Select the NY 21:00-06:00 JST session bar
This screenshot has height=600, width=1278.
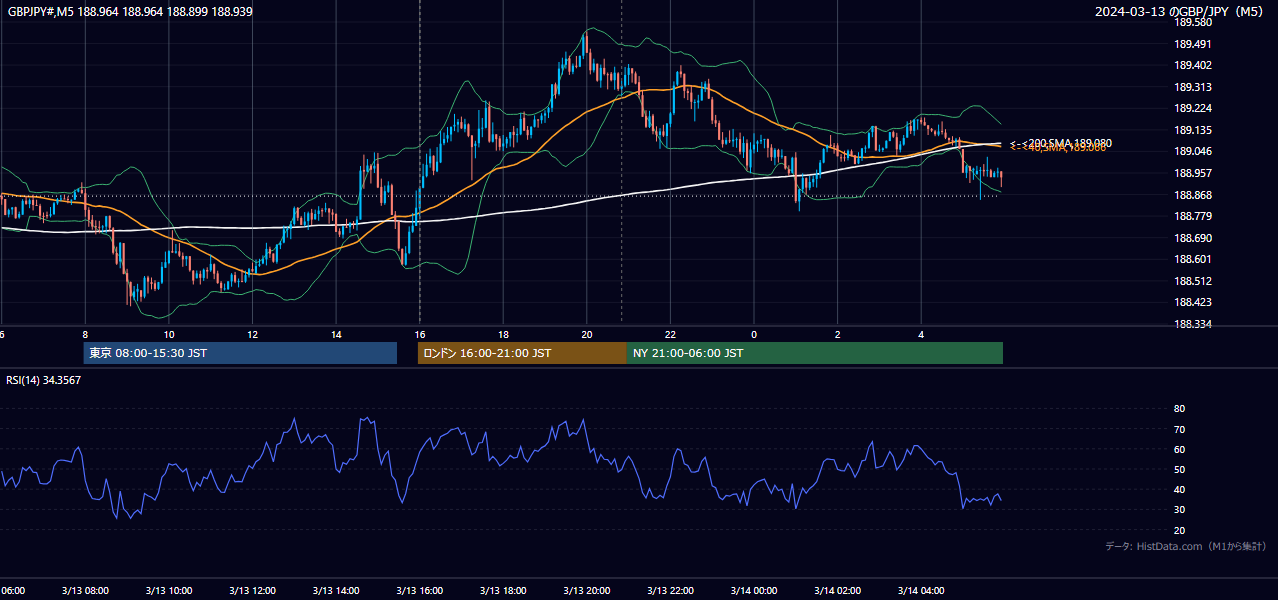point(815,353)
